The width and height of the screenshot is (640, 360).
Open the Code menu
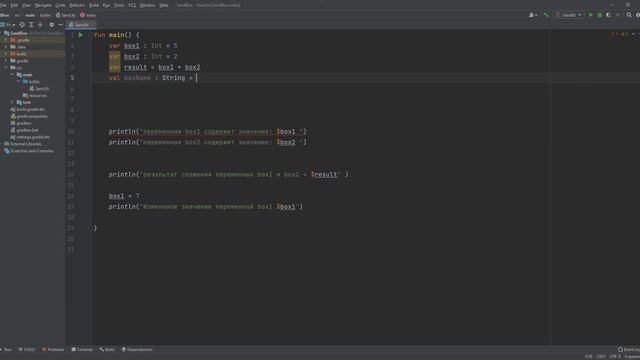[x=60, y=5]
